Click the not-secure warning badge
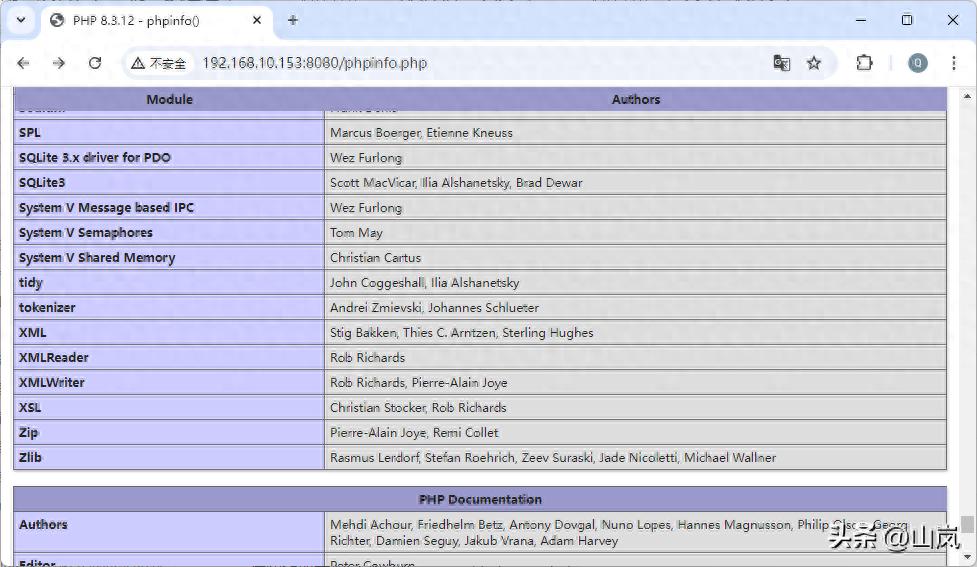 [158, 63]
